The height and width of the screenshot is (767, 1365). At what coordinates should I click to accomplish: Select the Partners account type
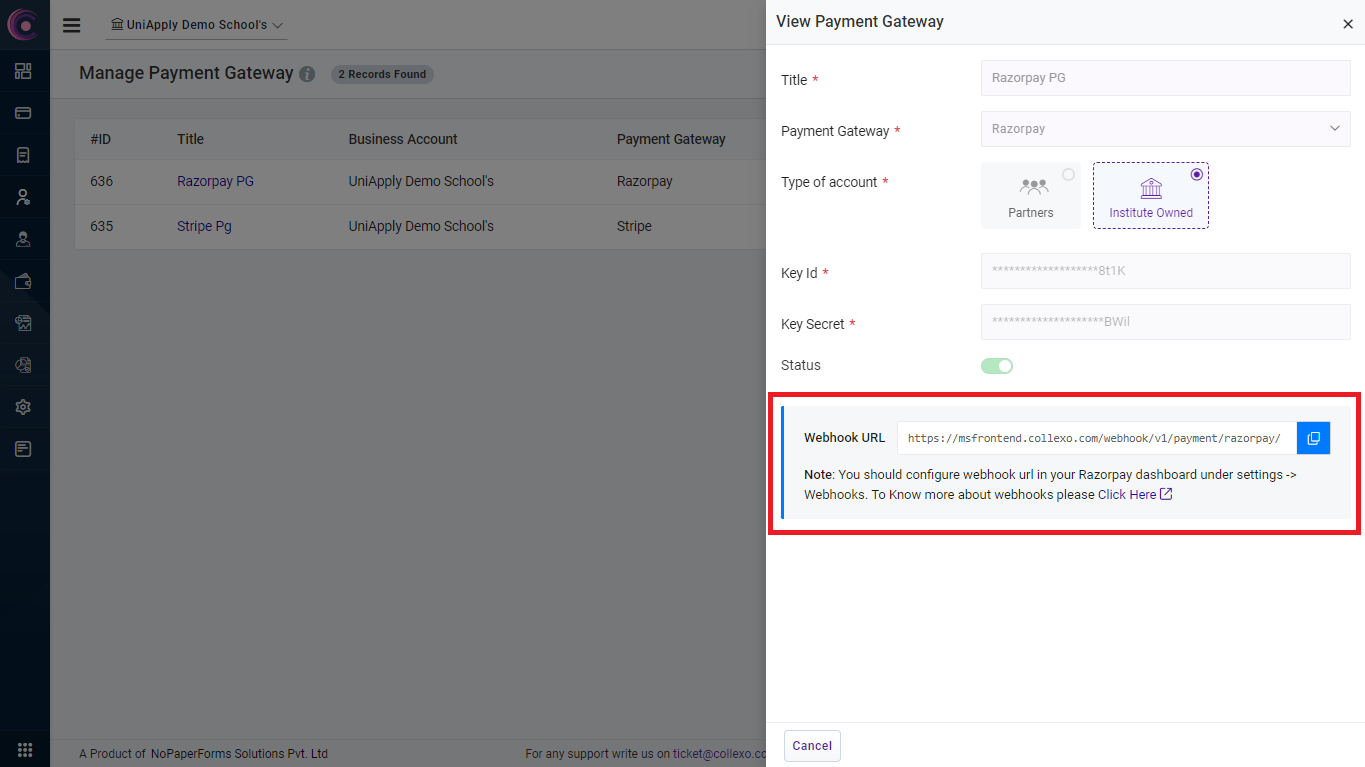(x=1030, y=195)
